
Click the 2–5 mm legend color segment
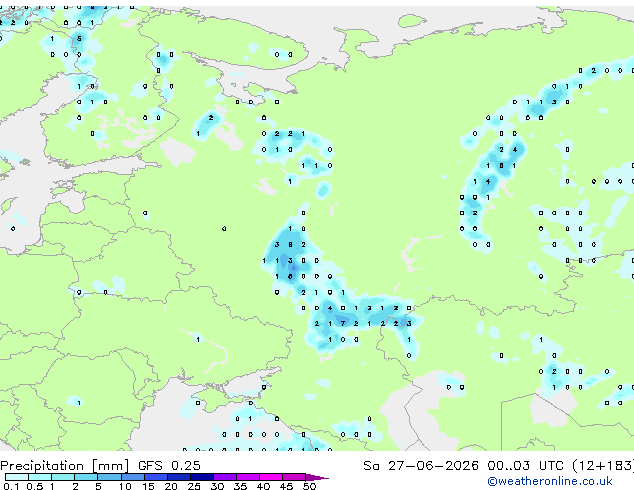click(x=86, y=477)
